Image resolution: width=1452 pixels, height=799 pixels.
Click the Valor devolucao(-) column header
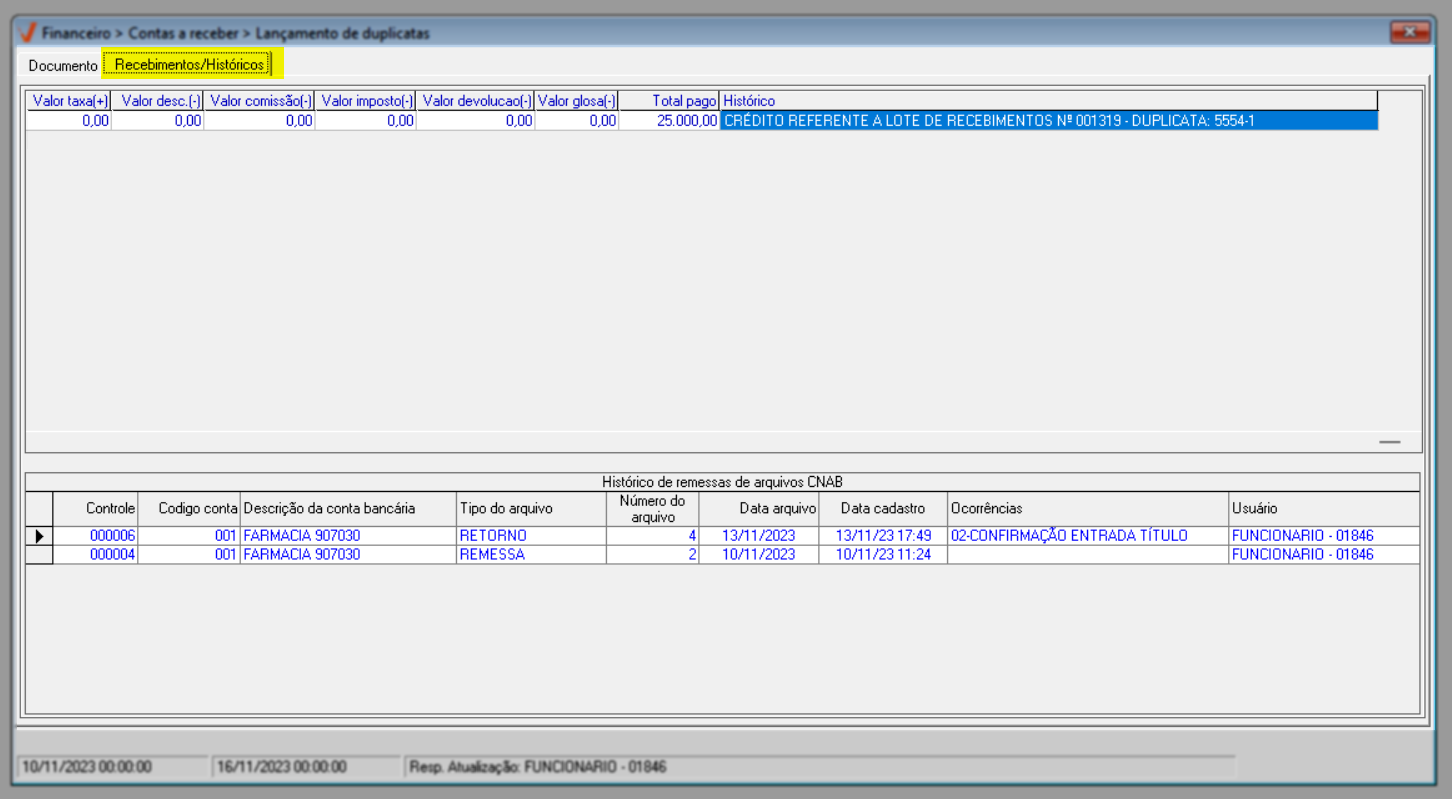click(x=476, y=101)
